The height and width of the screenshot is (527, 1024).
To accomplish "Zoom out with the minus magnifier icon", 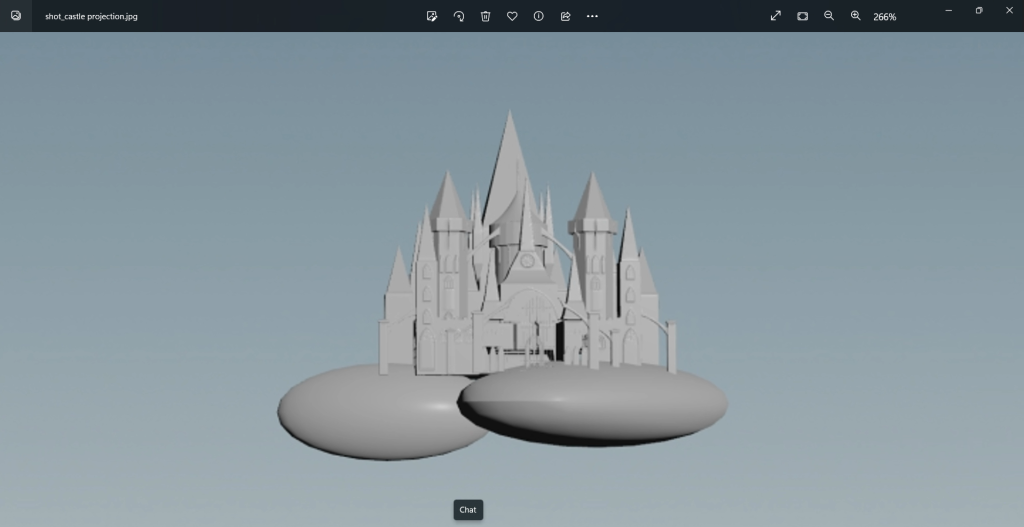I will pyautogui.click(x=829, y=16).
